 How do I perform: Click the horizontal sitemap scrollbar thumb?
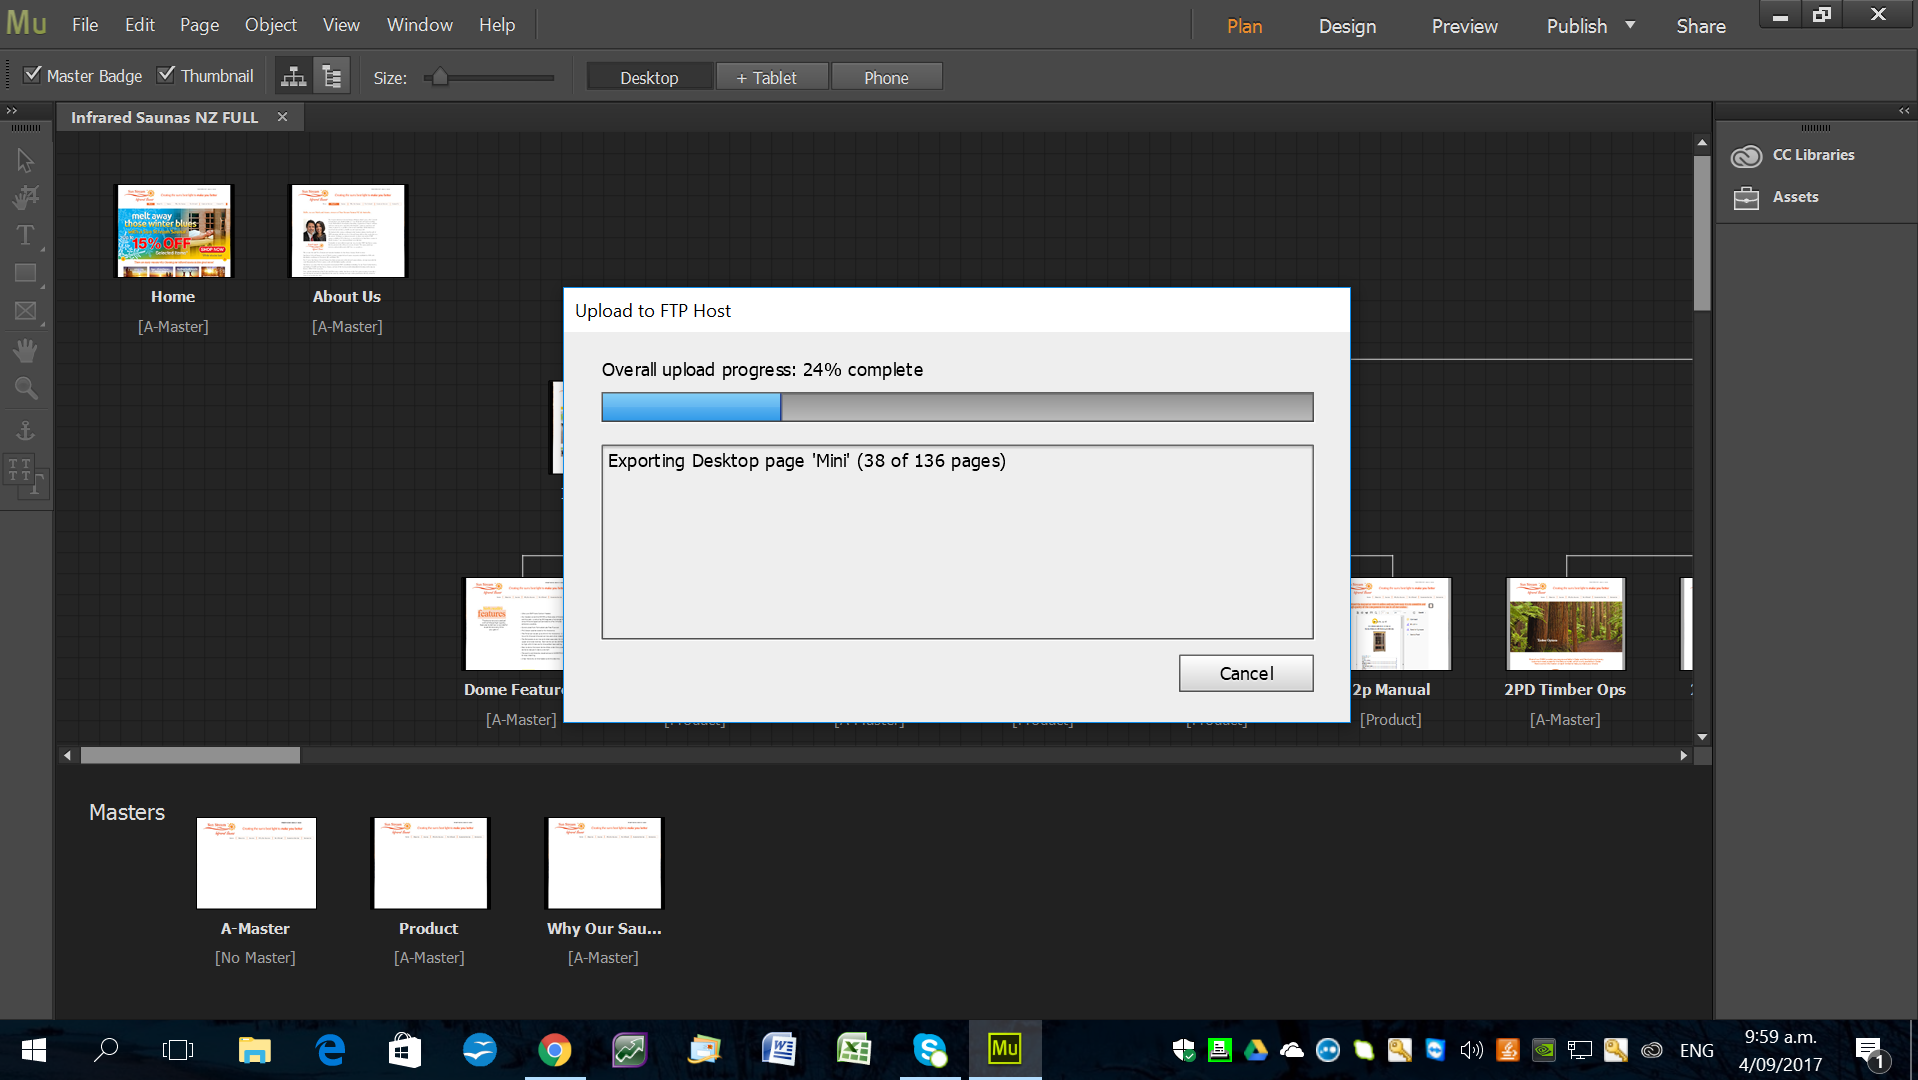point(190,755)
